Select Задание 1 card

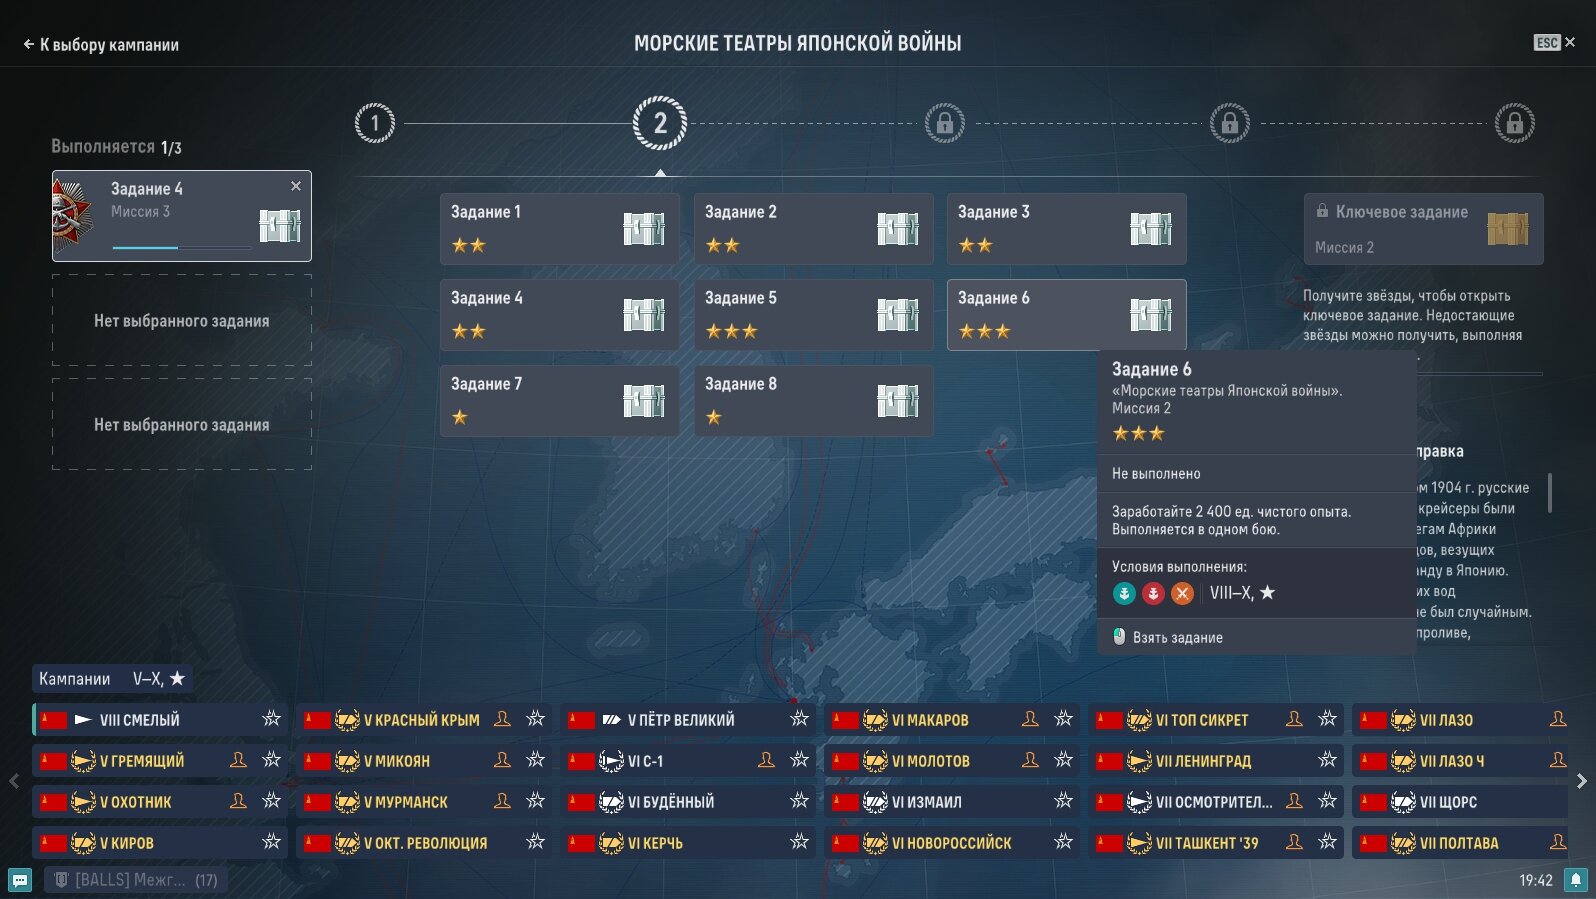coord(560,229)
